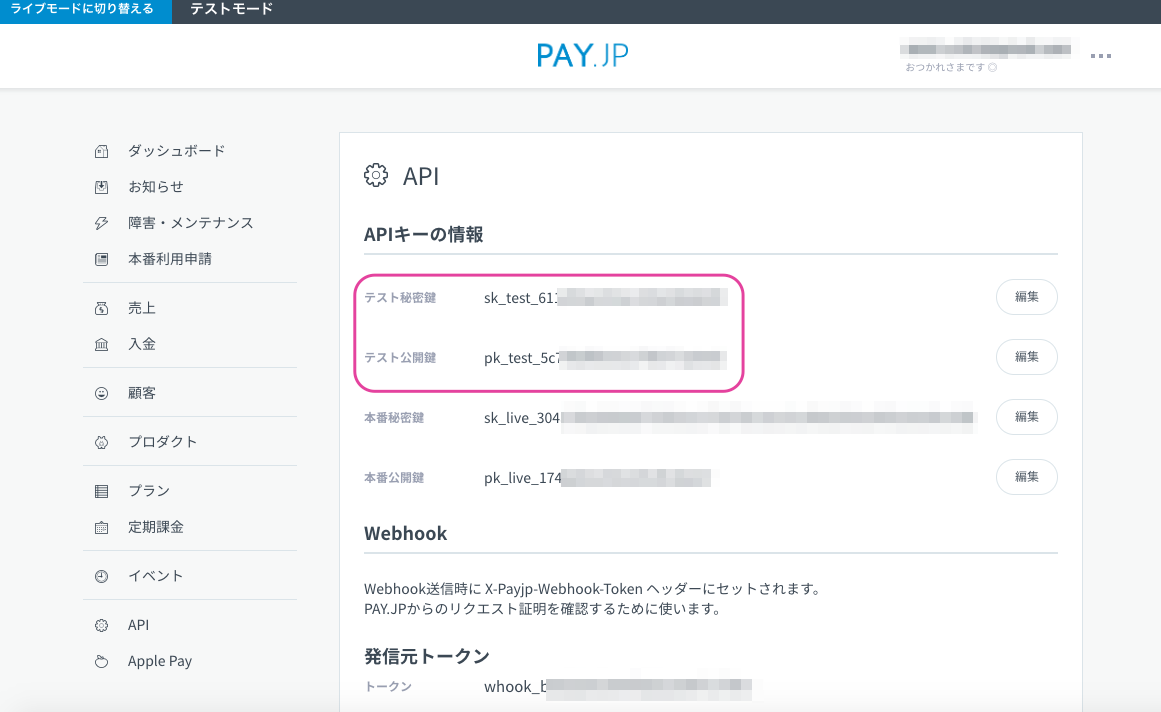
Task: Edit the テスト秘密鍵 via its 編集 button
Action: [1026, 297]
